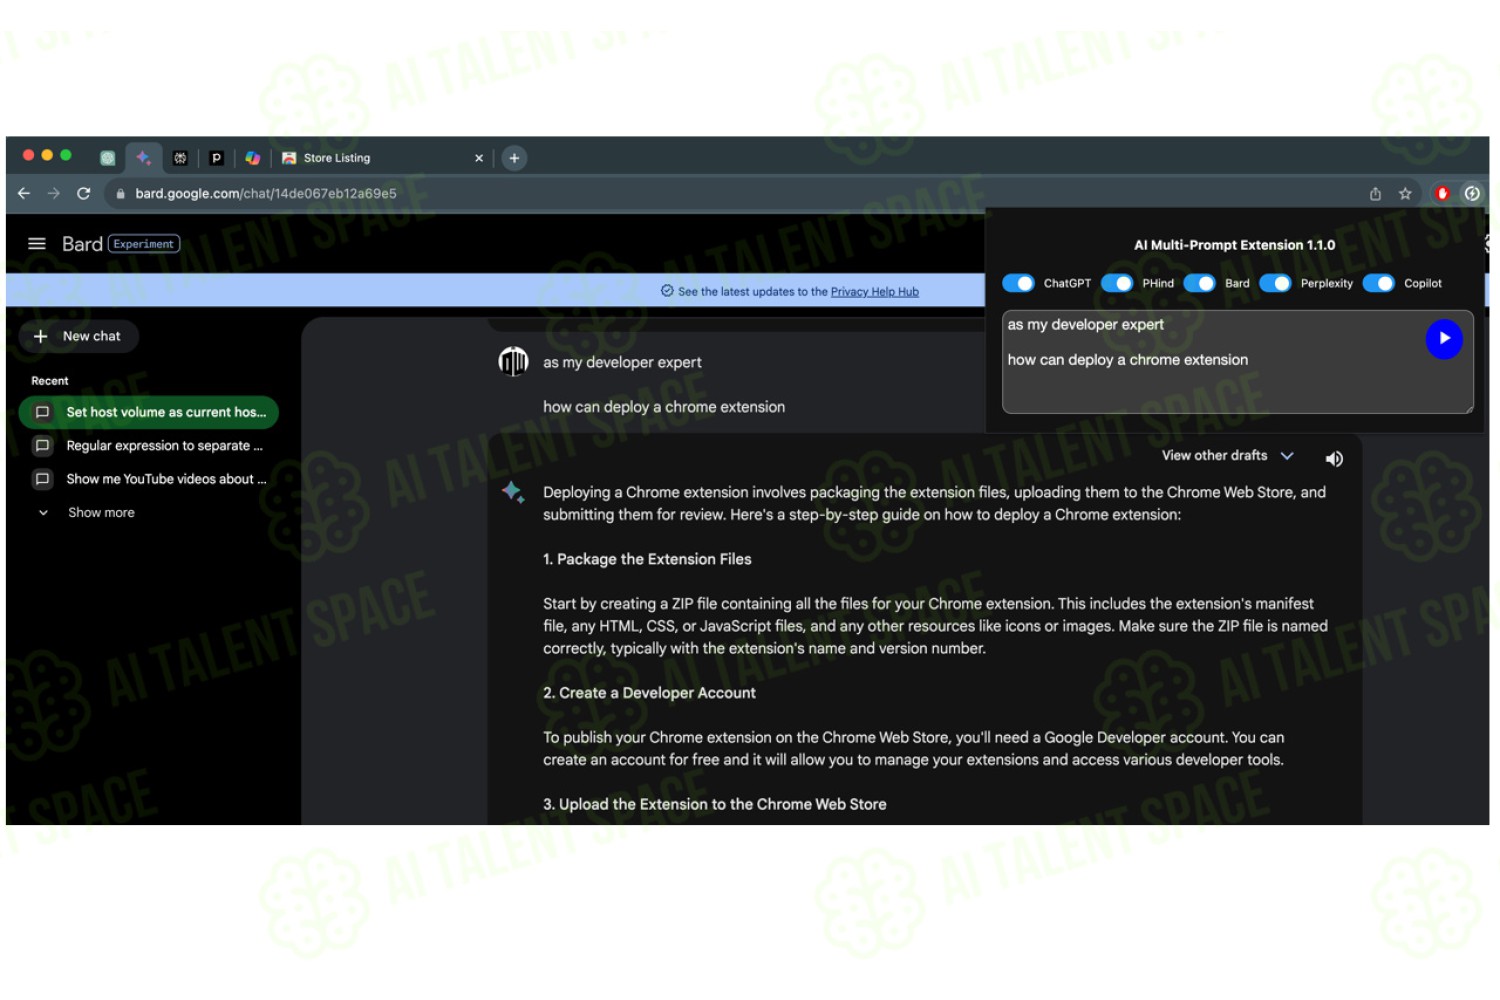1500x1000 pixels.
Task: Expand View other drafts
Action: 1227,456
